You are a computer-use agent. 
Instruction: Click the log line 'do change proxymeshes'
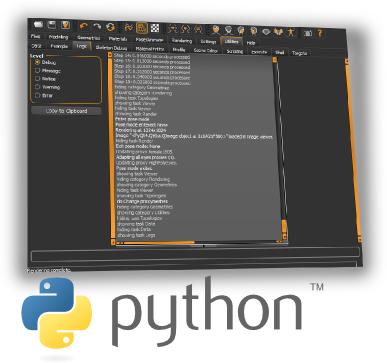click(x=142, y=201)
